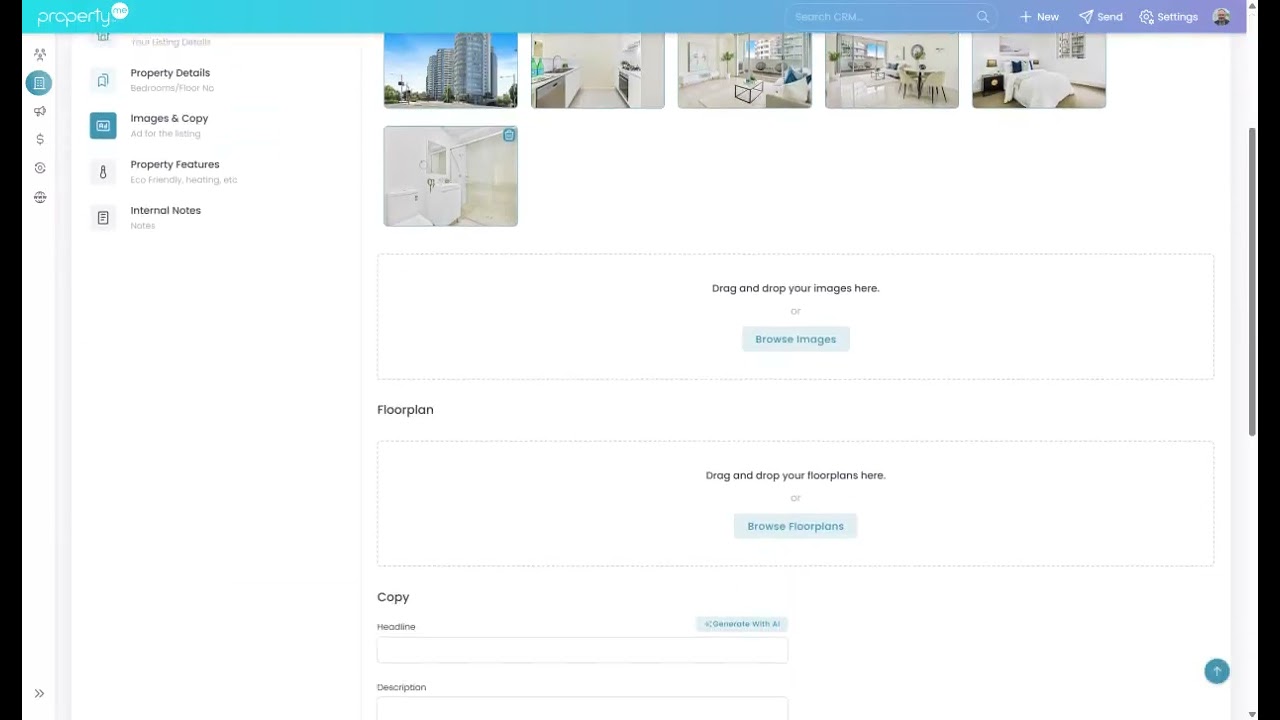1280x720 pixels.
Task: Click the PropertyMe logo
Action: (82, 15)
